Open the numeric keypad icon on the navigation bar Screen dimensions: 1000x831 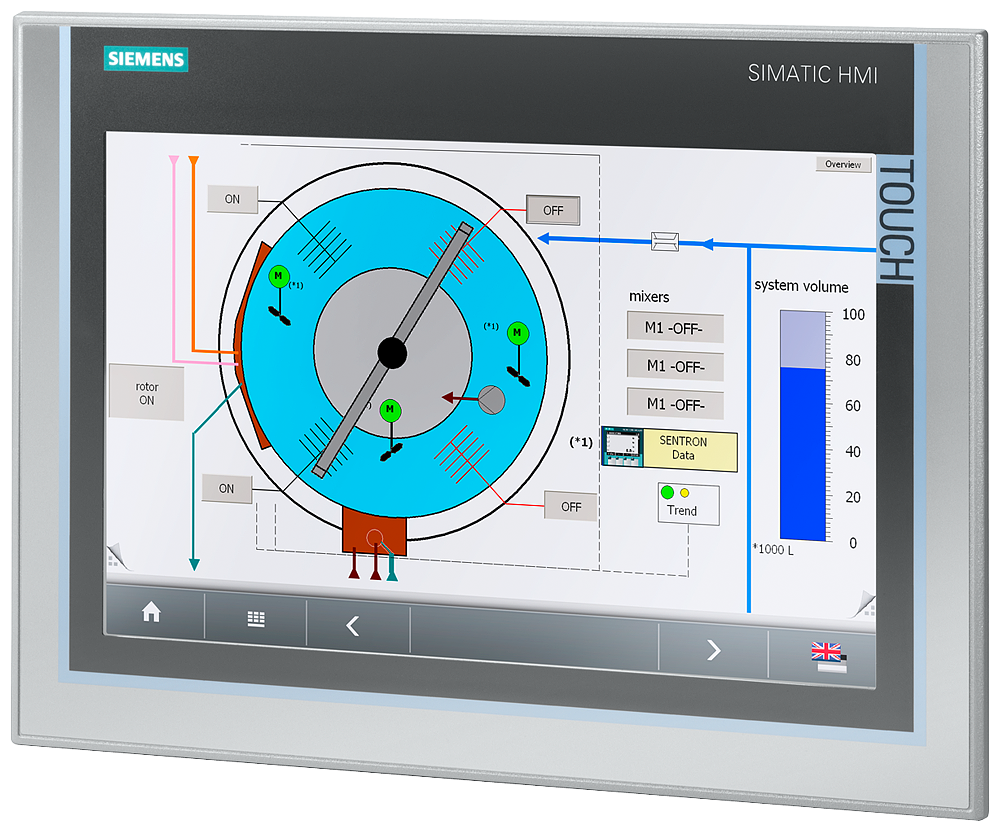pyautogui.click(x=254, y=619)
